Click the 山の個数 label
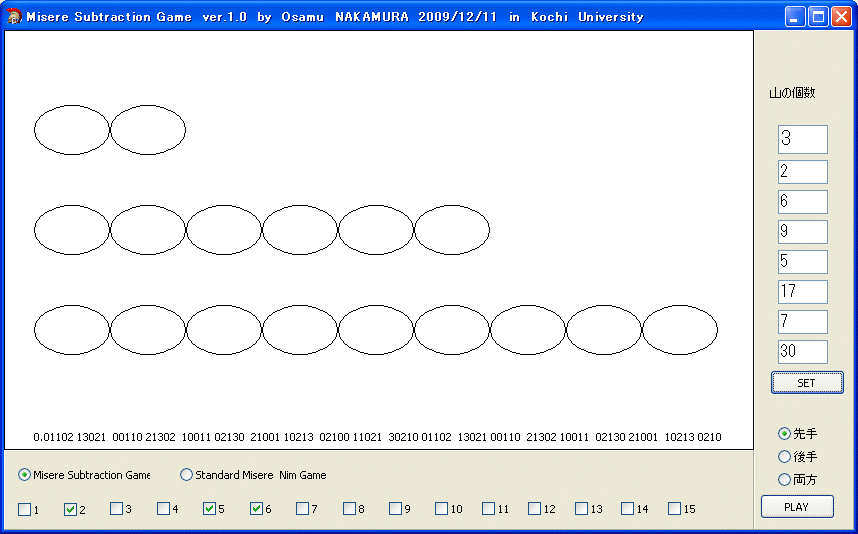This screenshot has width=858, height=534. (x=792, y=93)
